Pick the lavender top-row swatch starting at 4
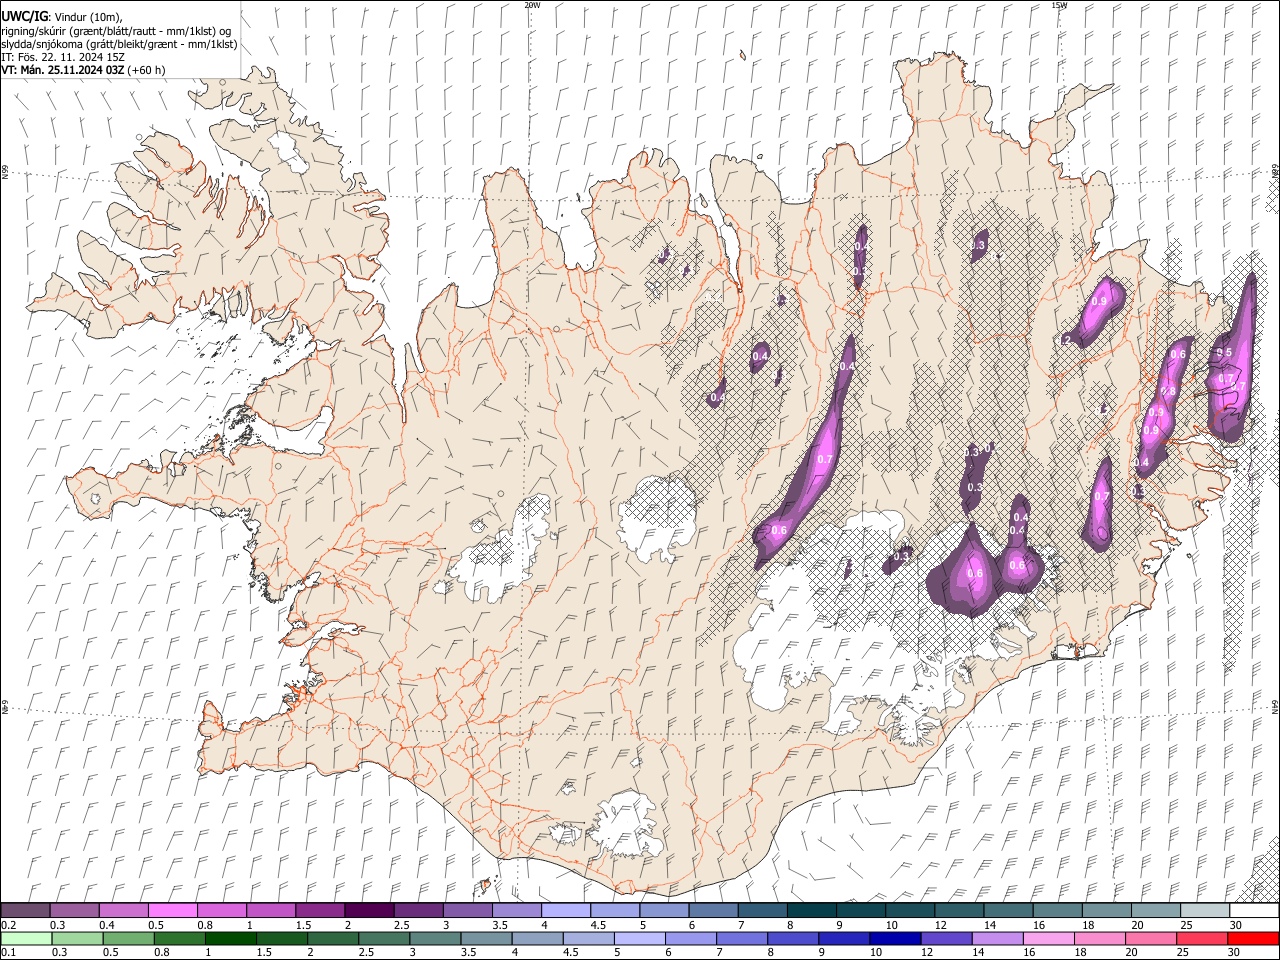Viewport: 1280px width, 960px height. click(x=566, y=911)
